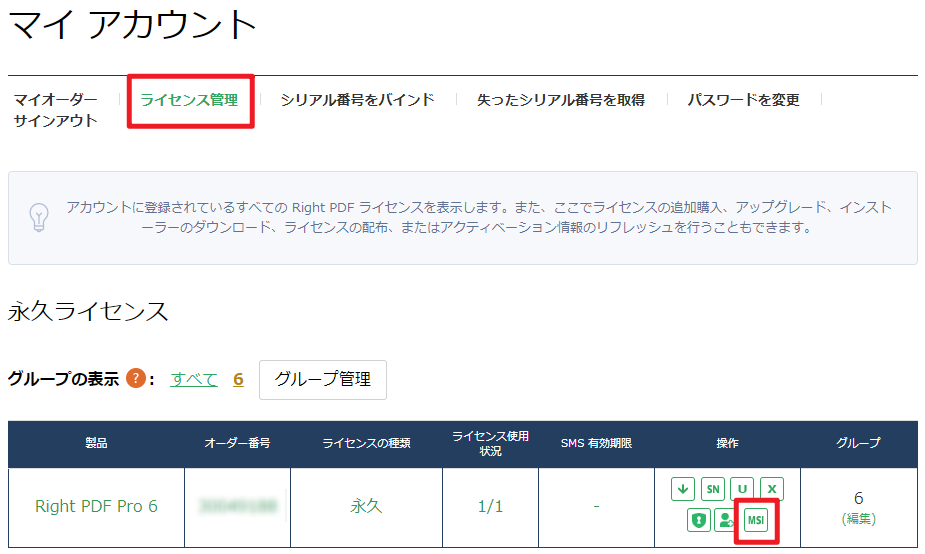Click the ライセンス使用状況 column header
The height and width of the screenshot is (554, 925).
click(490, 443)
